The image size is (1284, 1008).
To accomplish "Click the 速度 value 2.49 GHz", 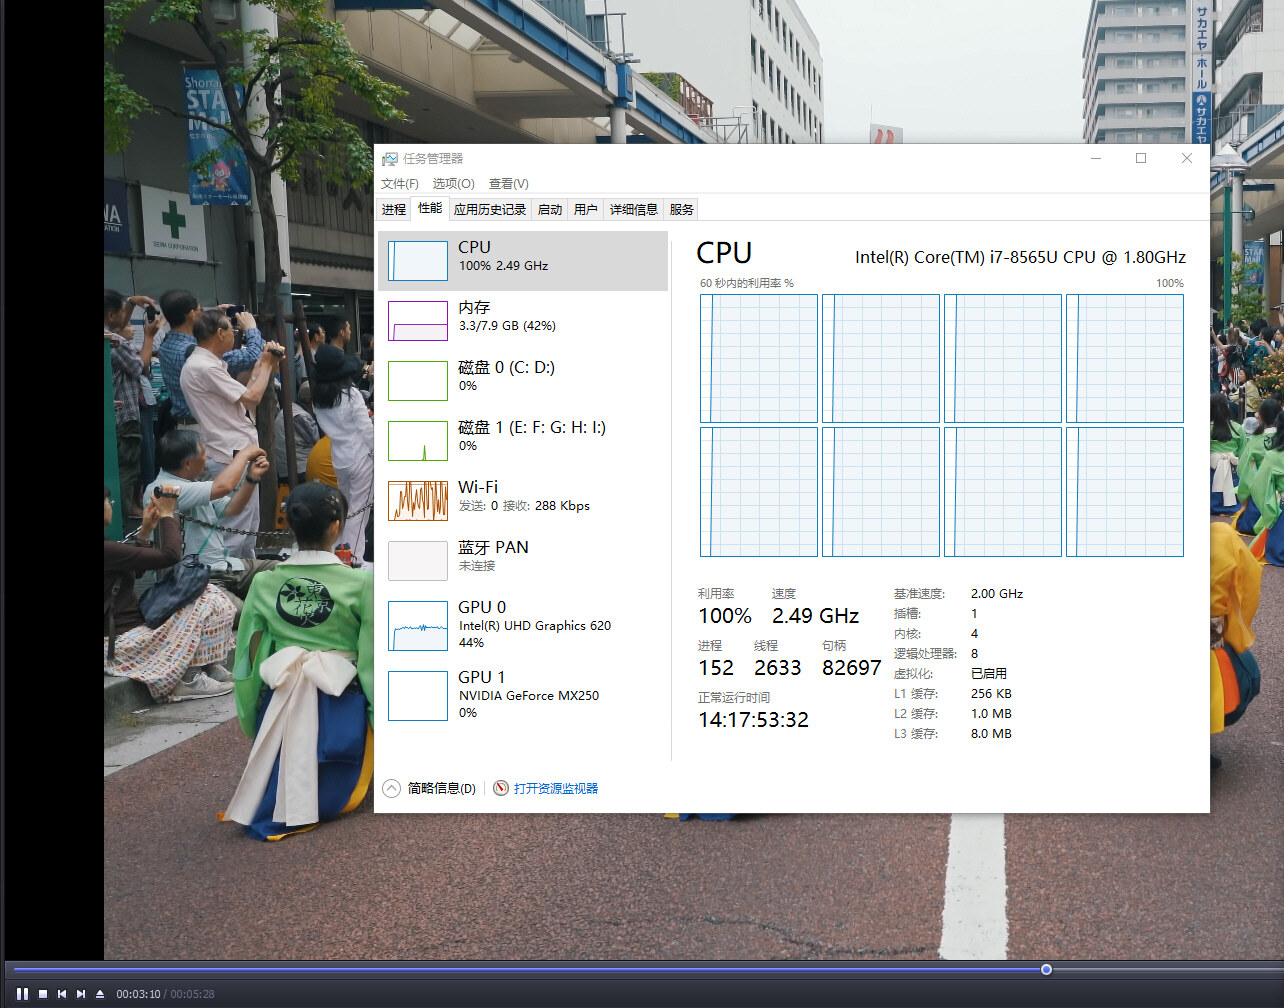I will point(815,616).
